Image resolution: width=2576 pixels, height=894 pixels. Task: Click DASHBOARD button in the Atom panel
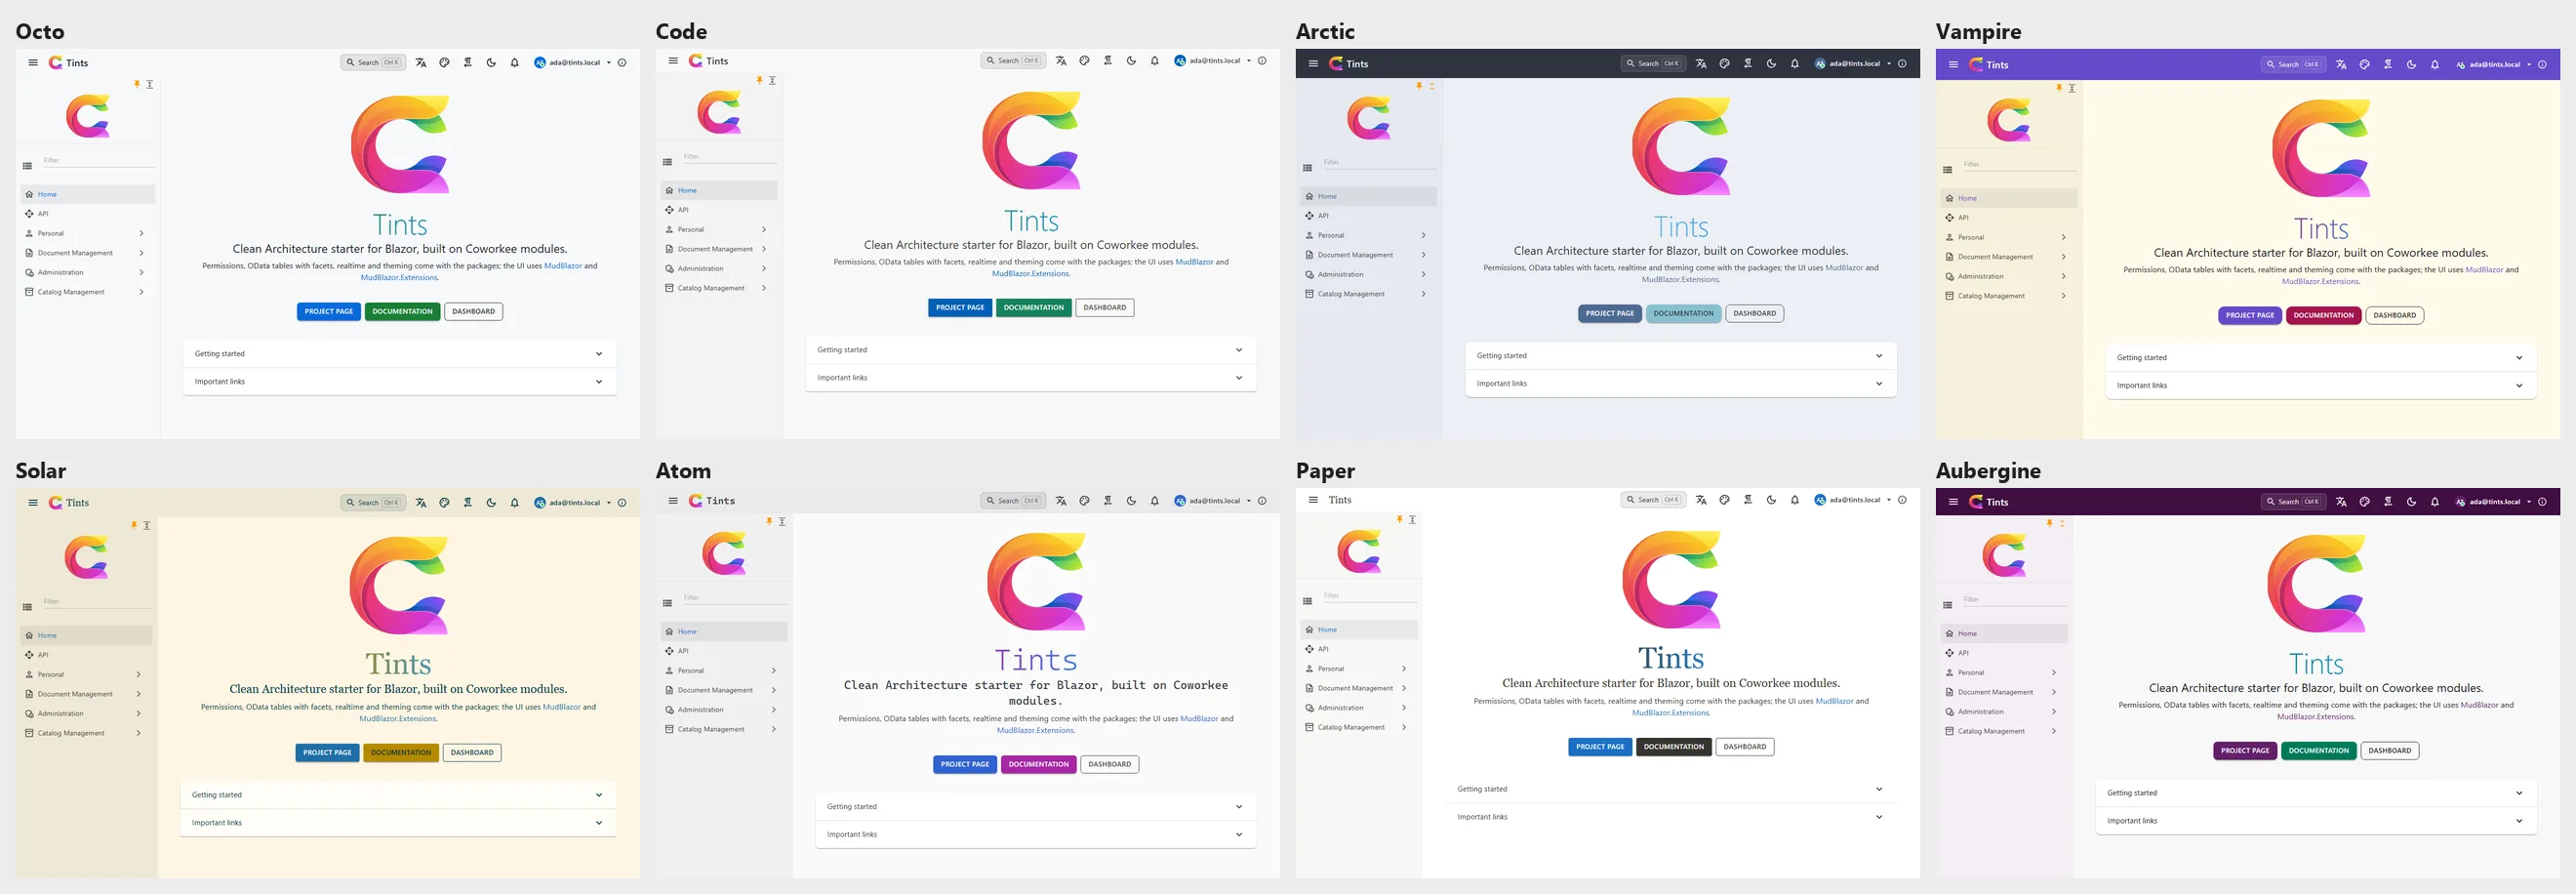tap(1110, 765)
